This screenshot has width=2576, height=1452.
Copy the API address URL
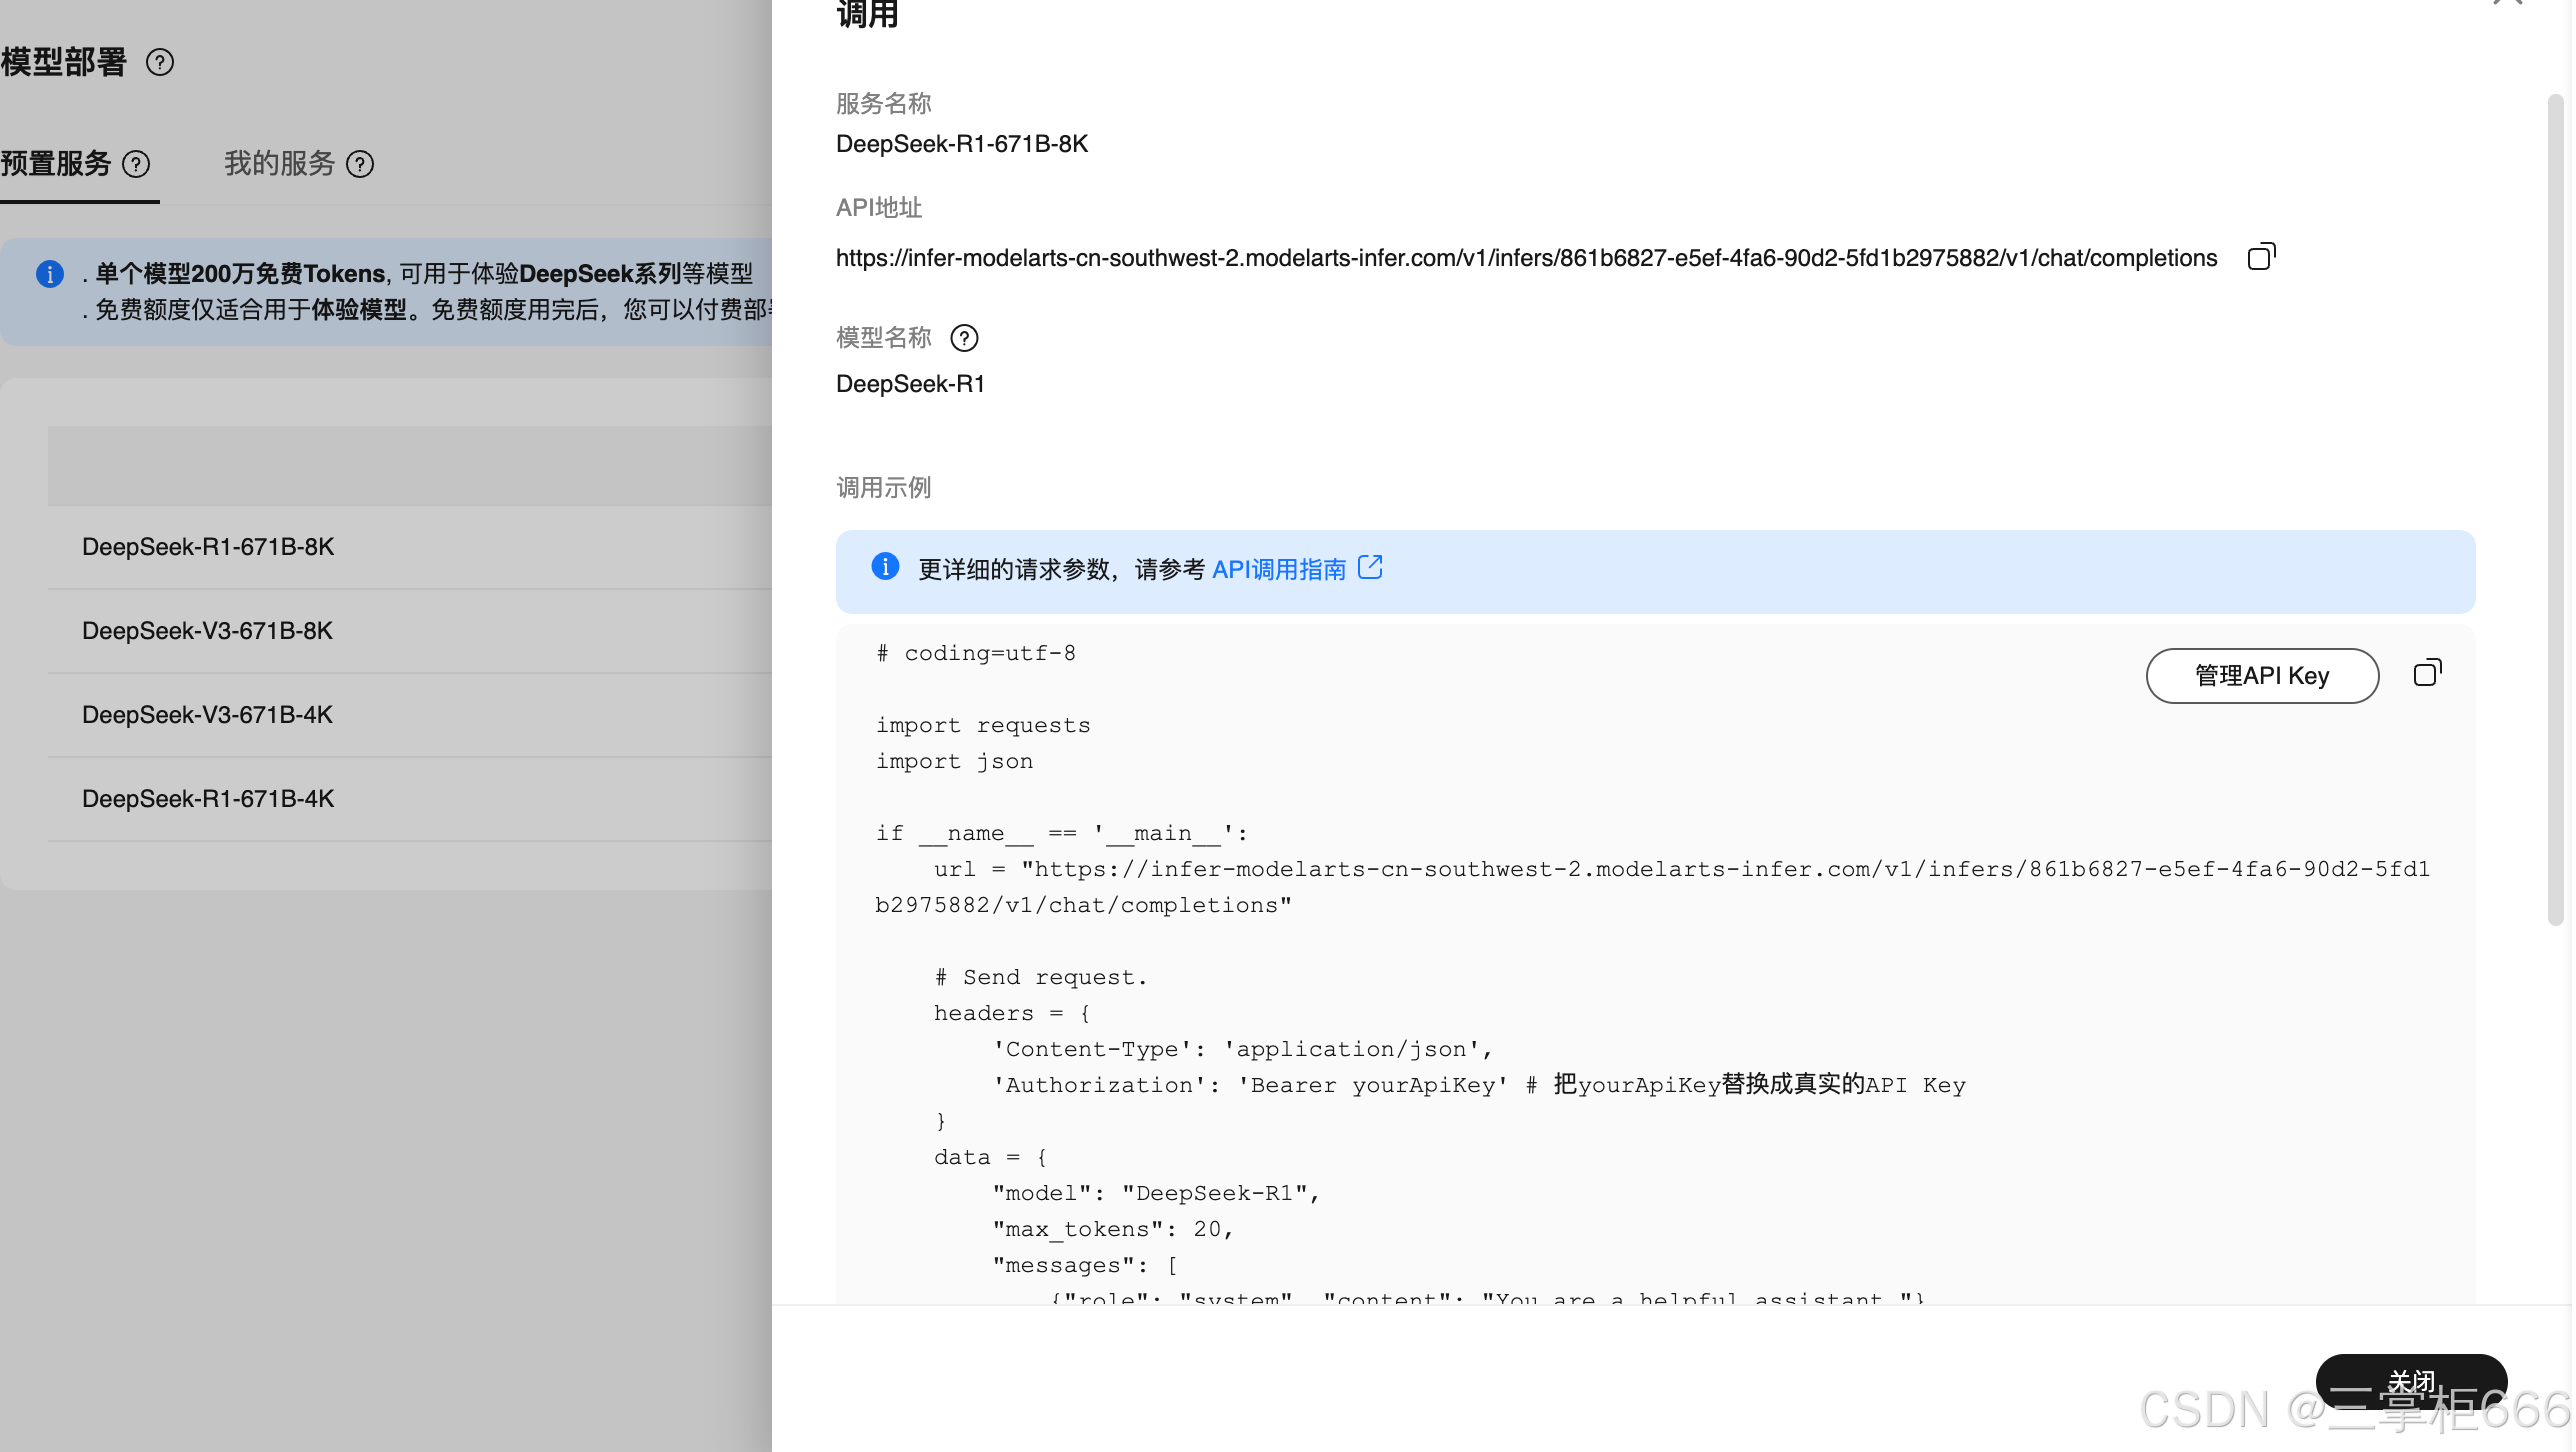[2261, 257]
